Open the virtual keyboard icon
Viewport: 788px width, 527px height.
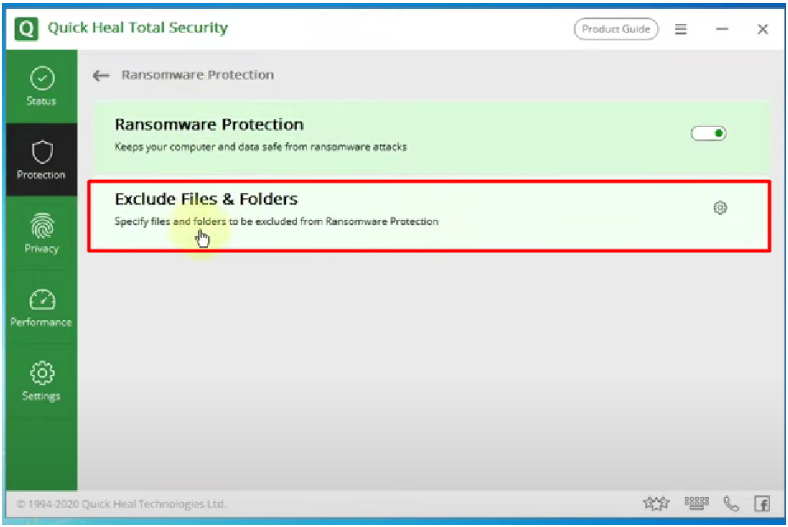click(697, 503)
